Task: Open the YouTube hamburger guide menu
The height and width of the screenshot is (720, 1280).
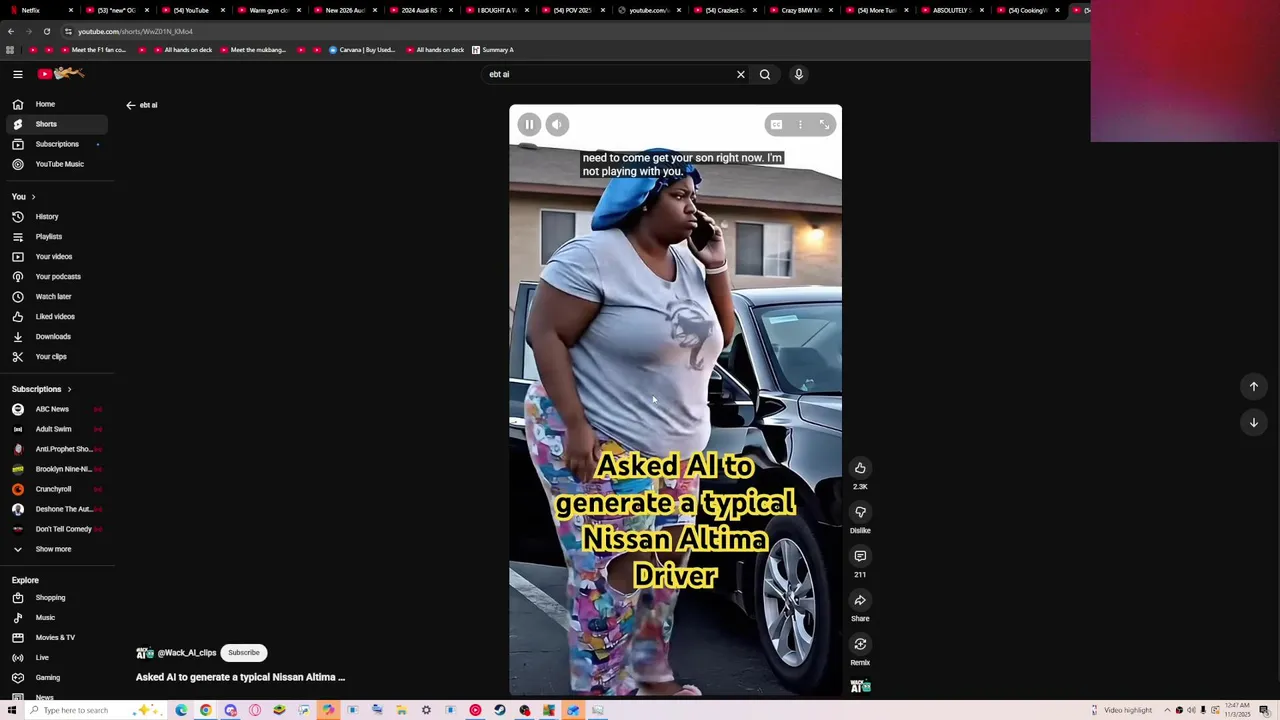Action: [x=18, y=74]
